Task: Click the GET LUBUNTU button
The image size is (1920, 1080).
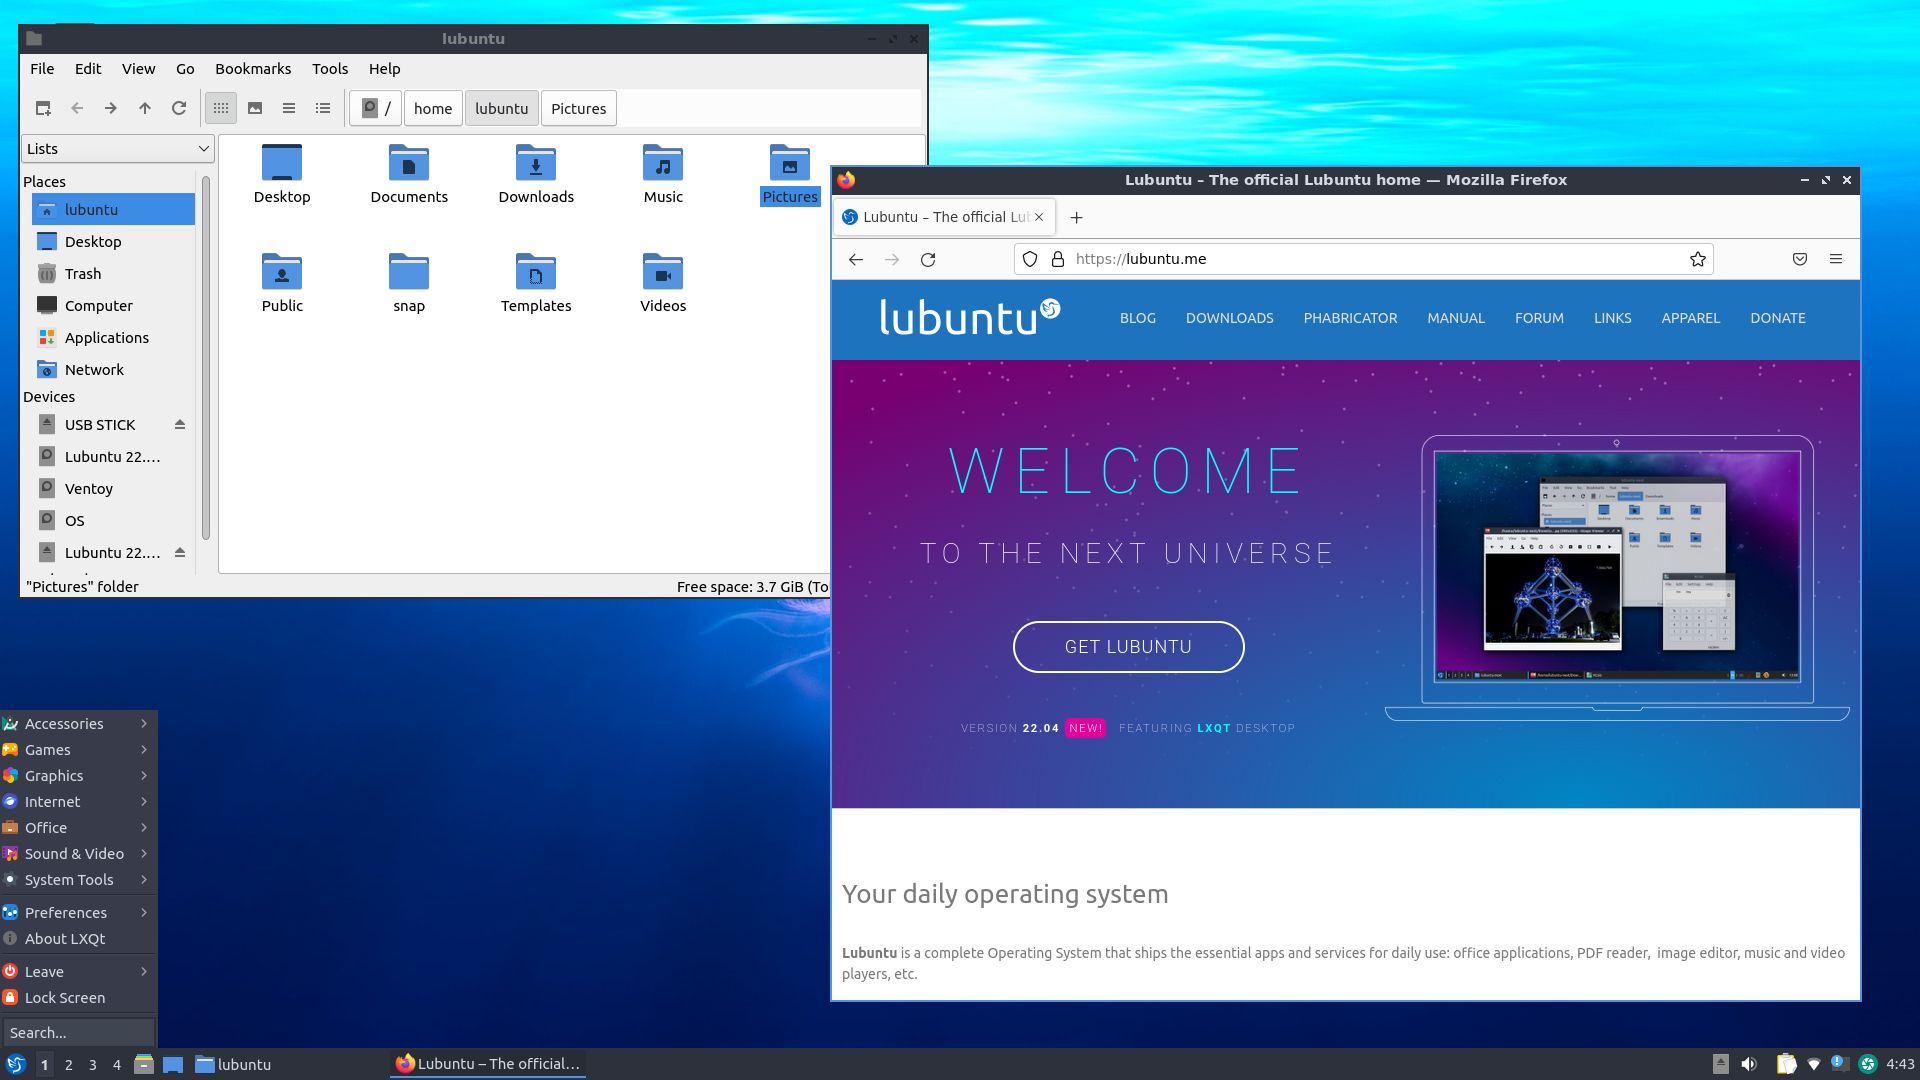Action: (x=1128, y=647)
